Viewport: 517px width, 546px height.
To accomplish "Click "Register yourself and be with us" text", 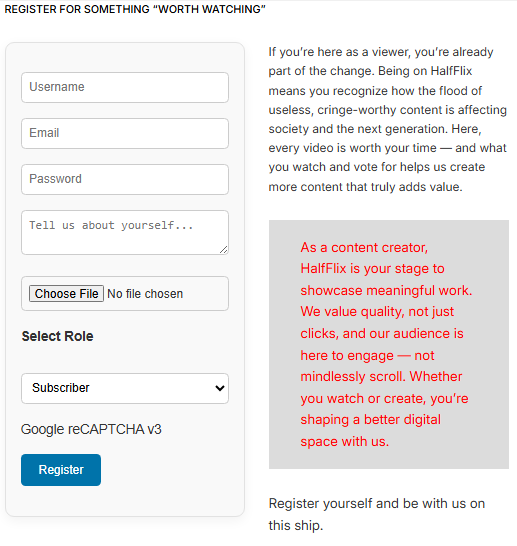I will tap(377, 504).
